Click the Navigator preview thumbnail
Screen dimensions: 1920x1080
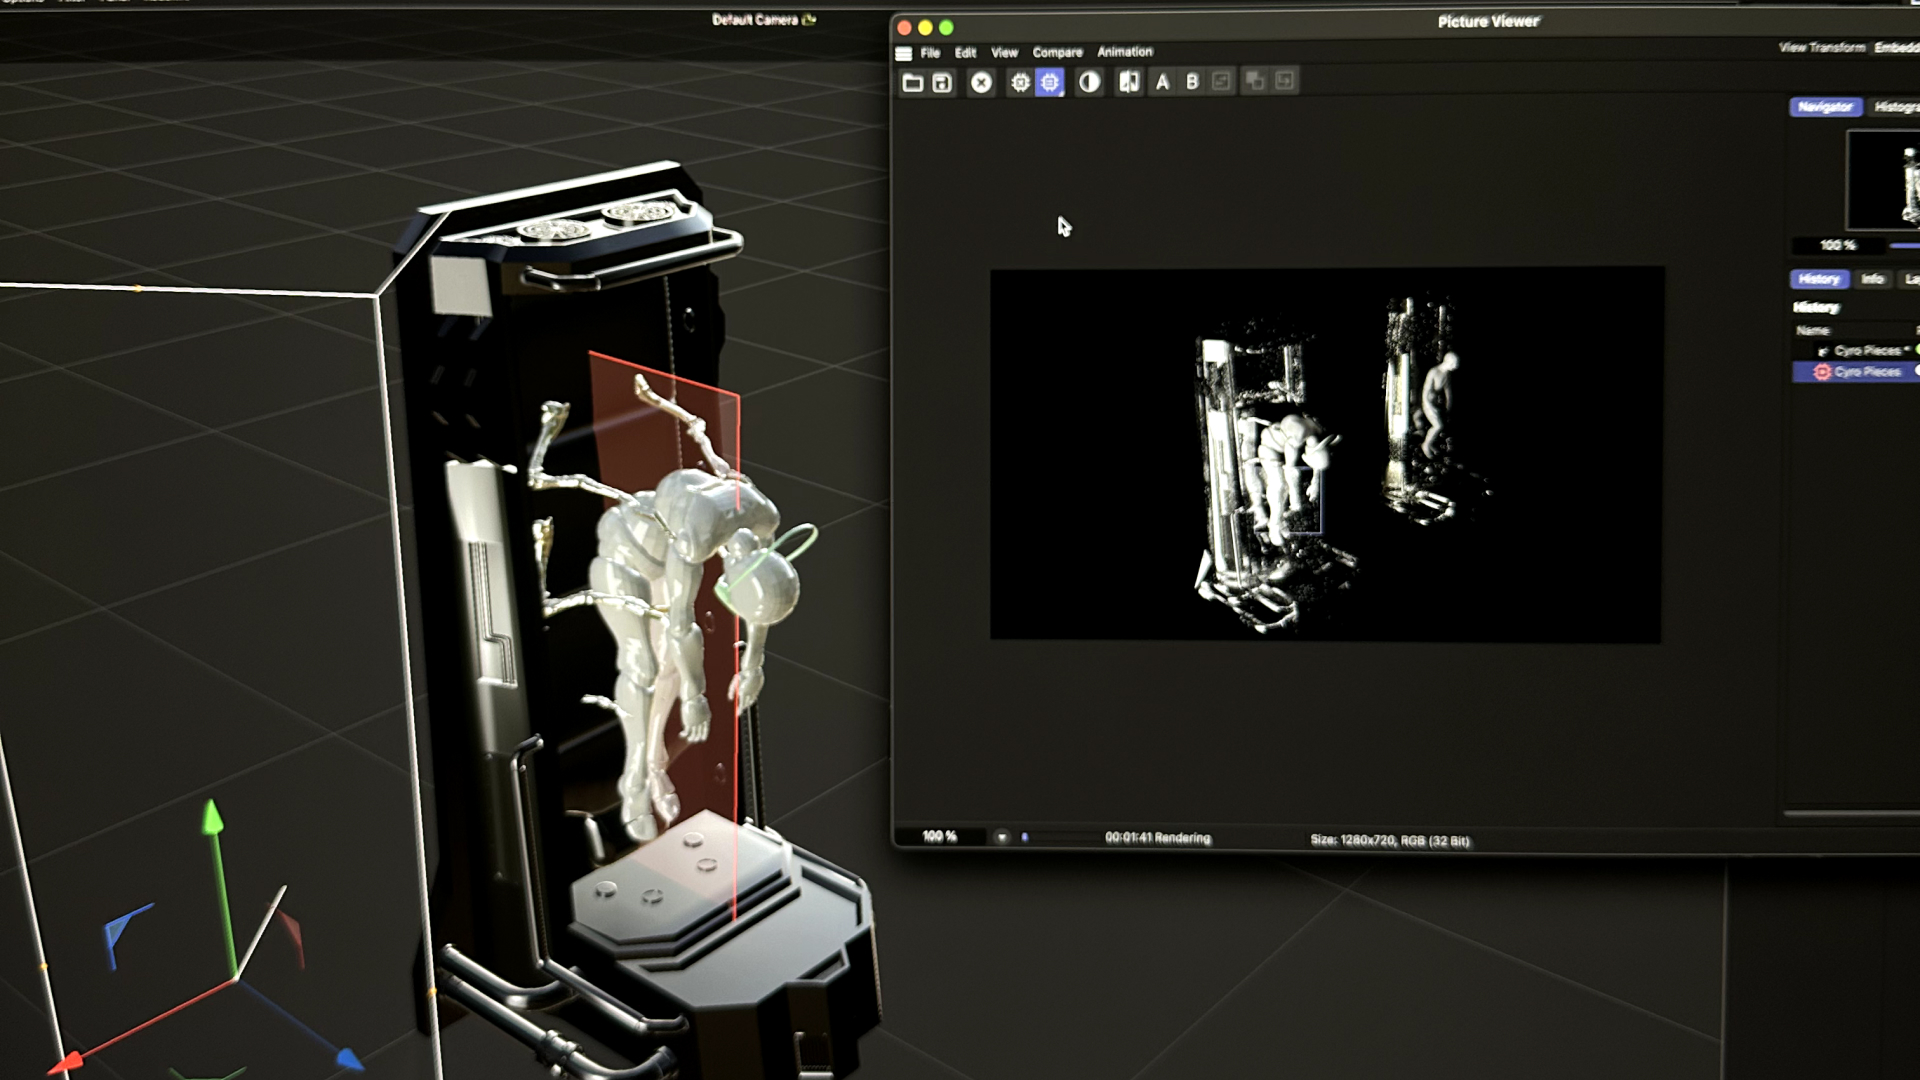1883,181
